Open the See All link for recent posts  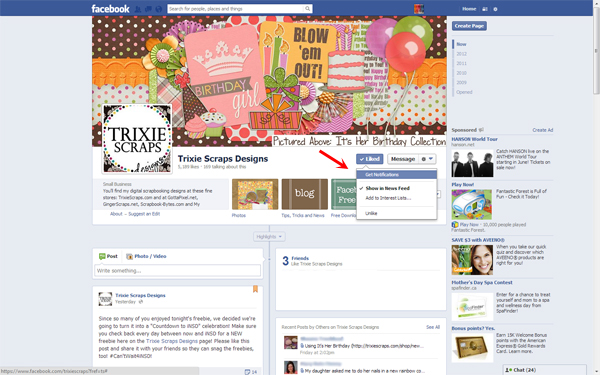pos(433,327)
